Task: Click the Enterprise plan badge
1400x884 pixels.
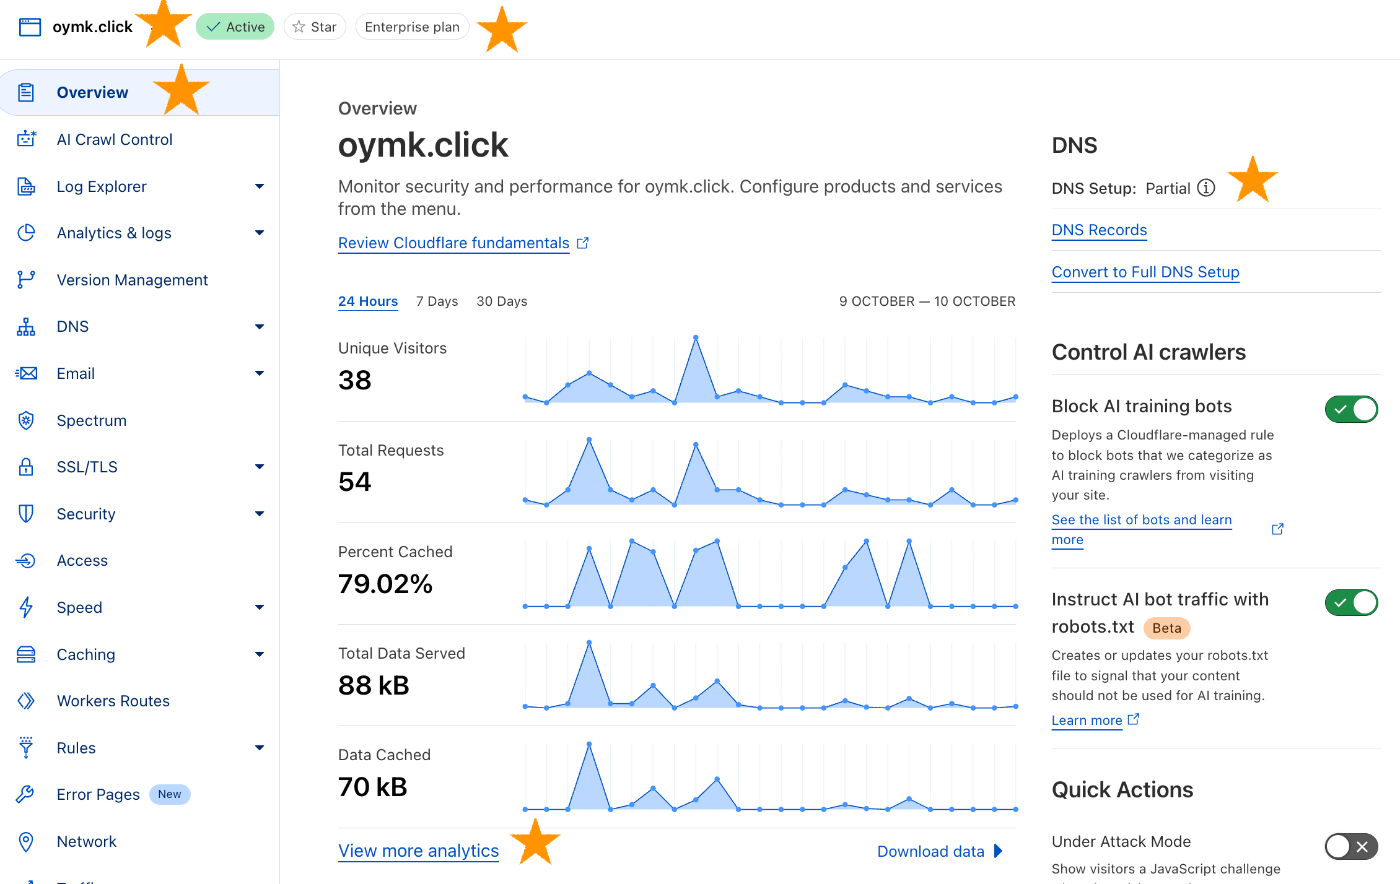Action: [412, 27]
